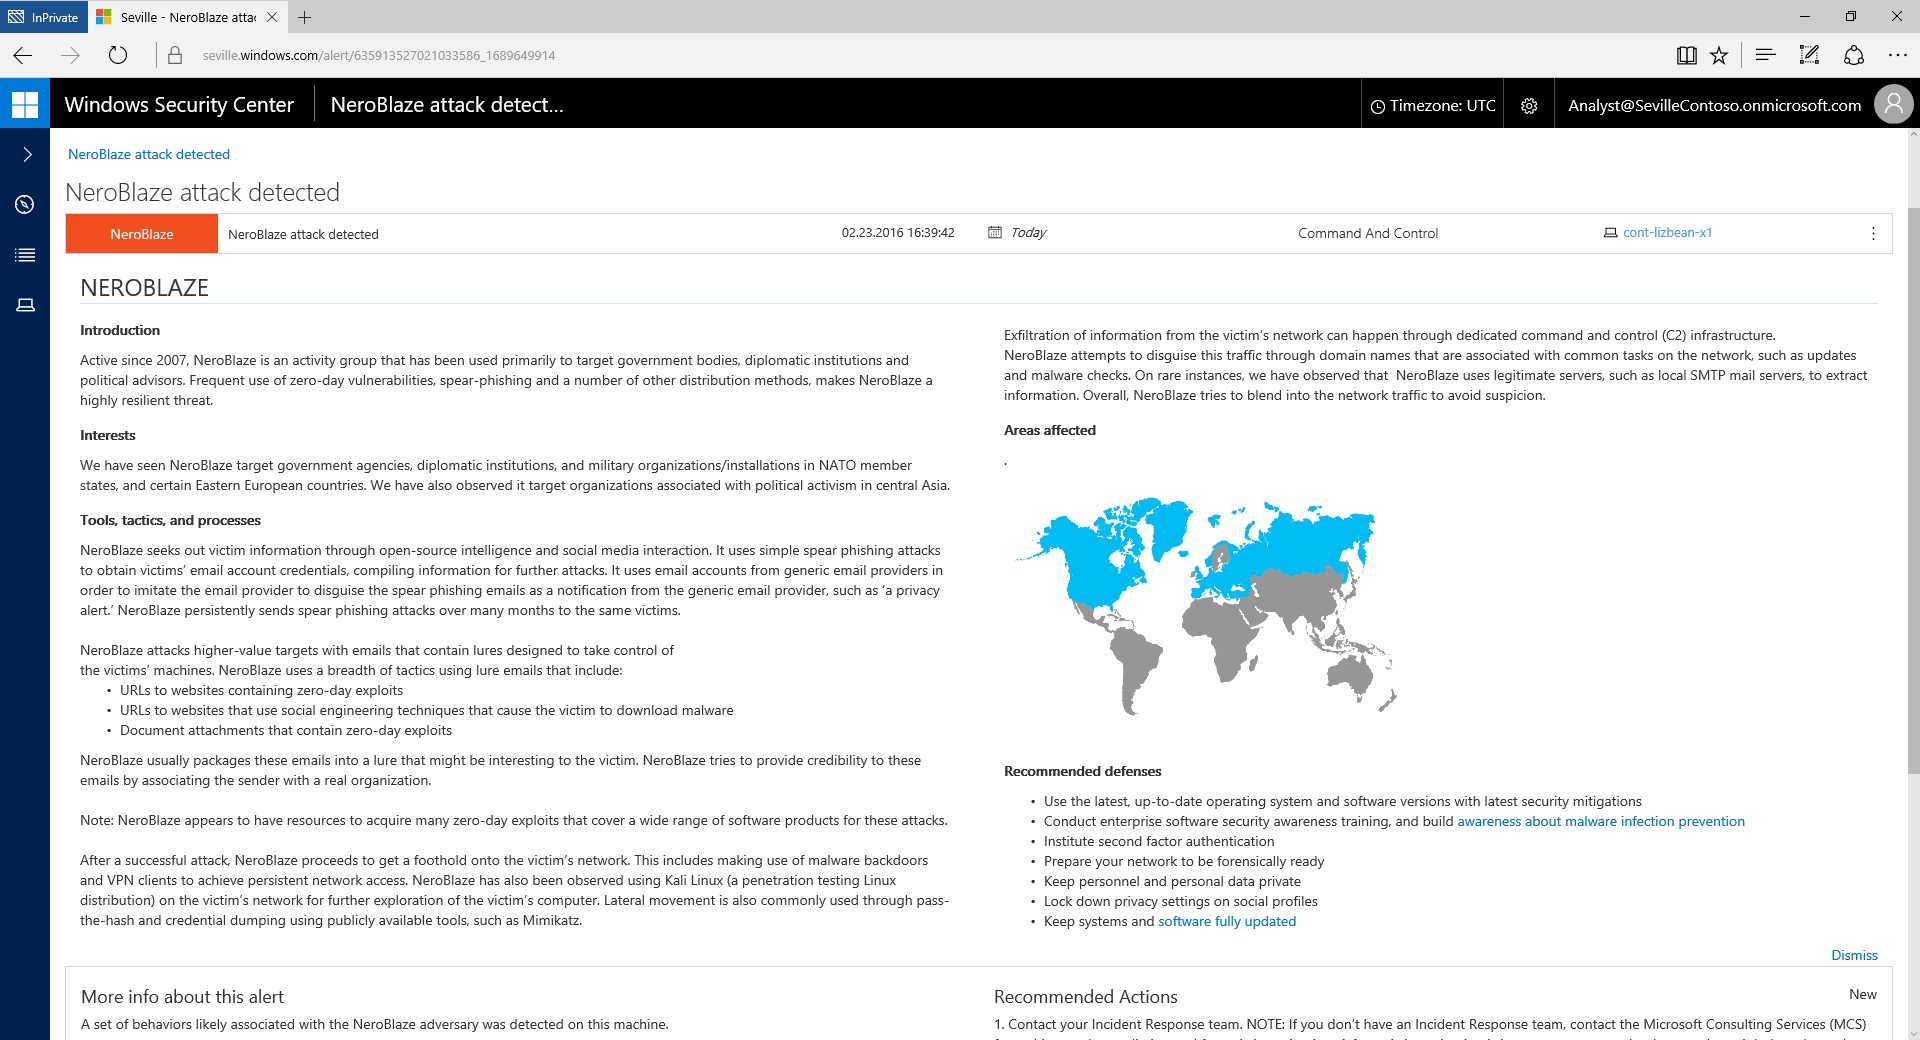The width and height of the screenshot is (1920, 1040).
Task: Click the browser address bar URL
Action: coord(379,56)
